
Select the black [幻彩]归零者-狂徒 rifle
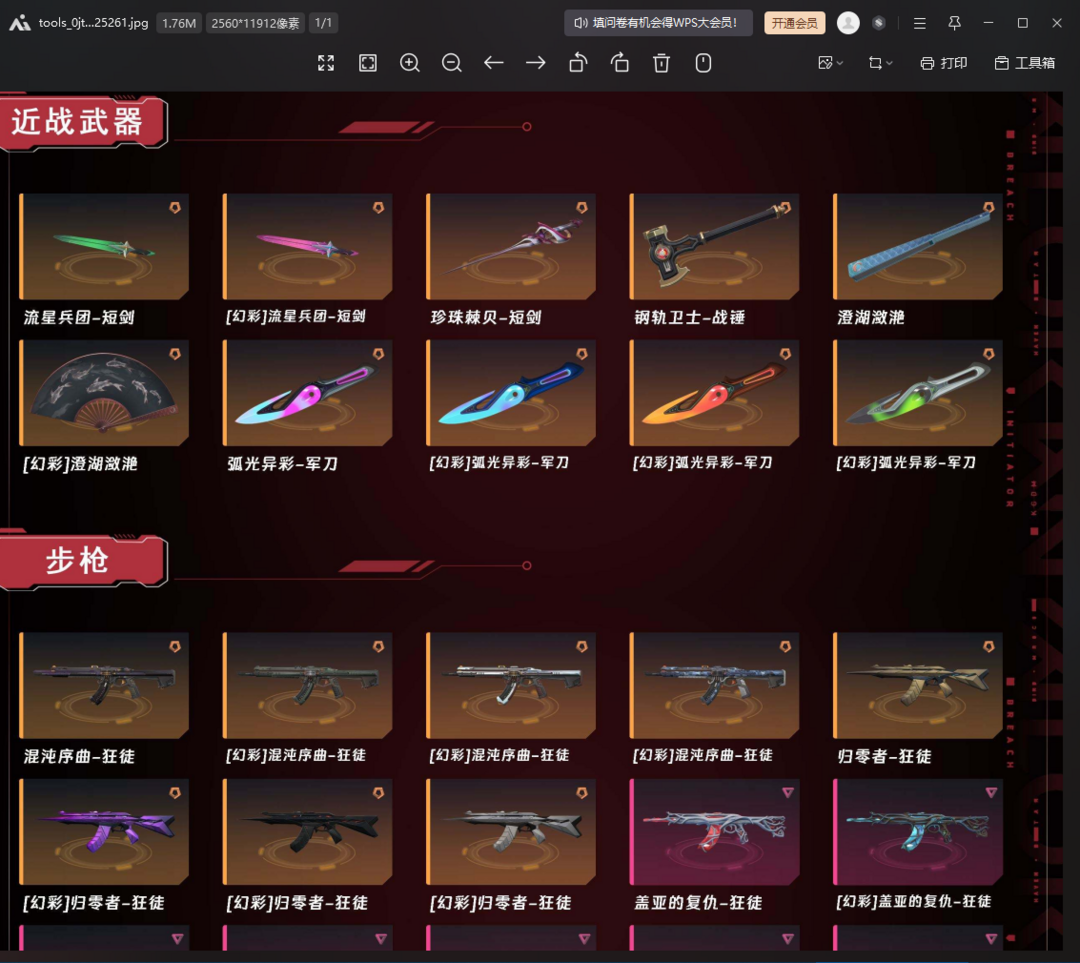308,832
